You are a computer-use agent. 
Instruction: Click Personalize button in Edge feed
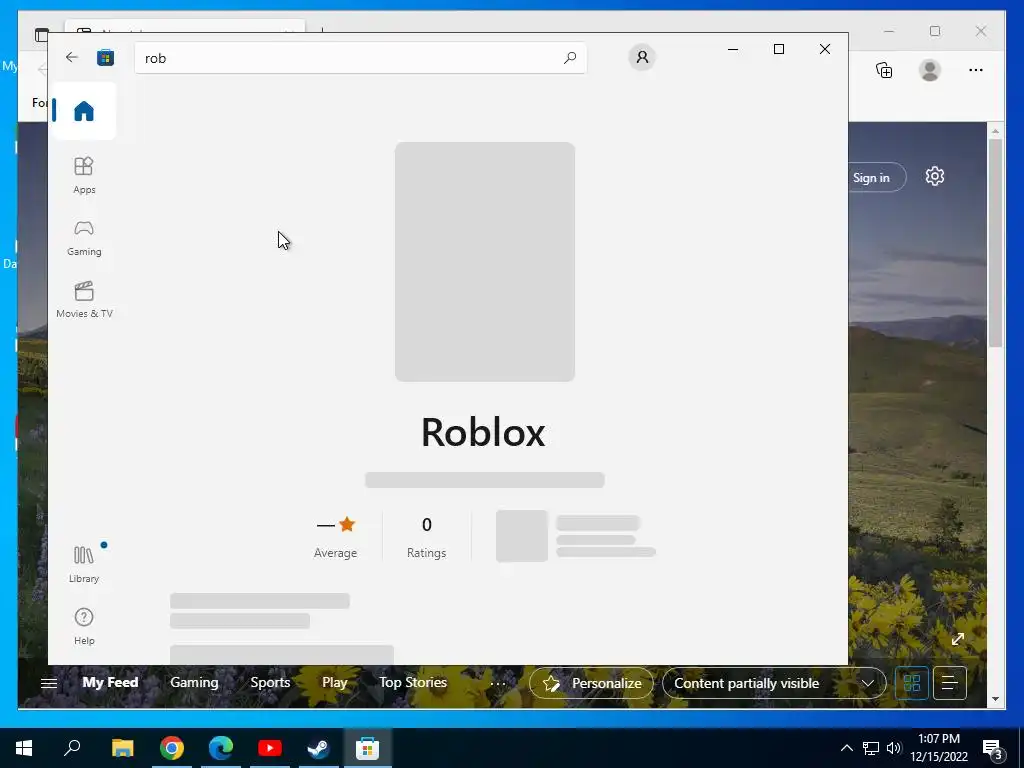(591, 683)
